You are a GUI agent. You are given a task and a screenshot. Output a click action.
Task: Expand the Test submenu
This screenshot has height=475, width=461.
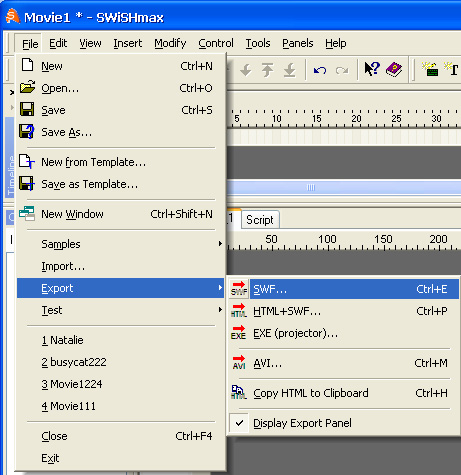click(120, 310)
